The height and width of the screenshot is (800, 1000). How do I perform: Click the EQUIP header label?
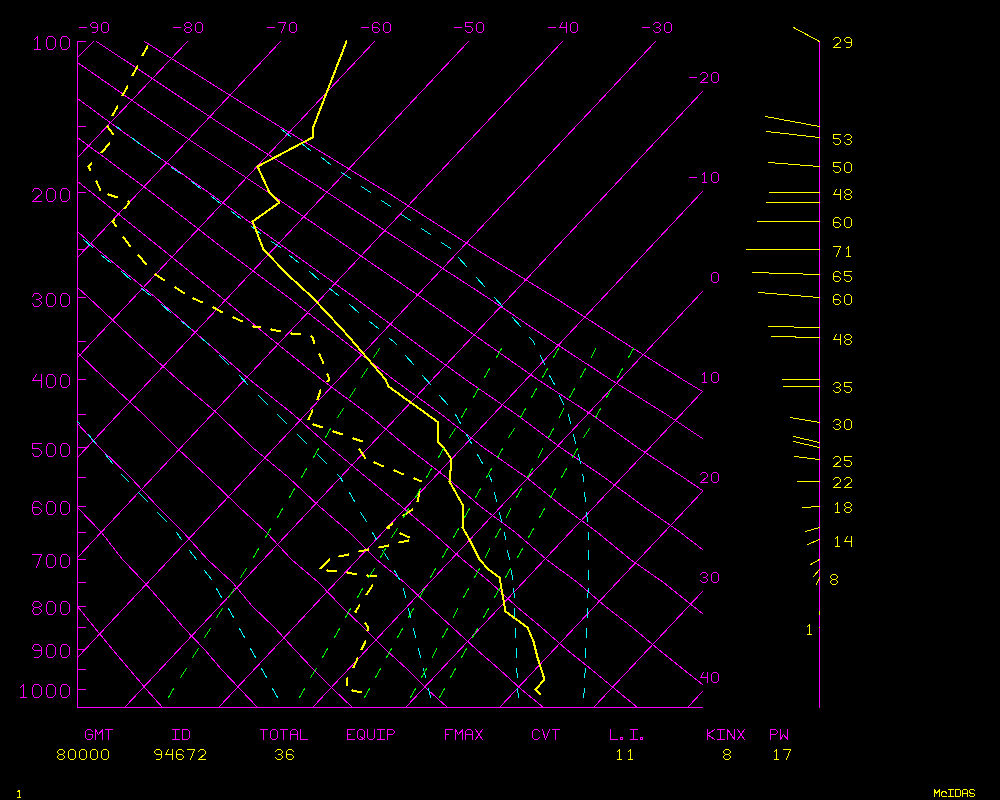(371, 735)
